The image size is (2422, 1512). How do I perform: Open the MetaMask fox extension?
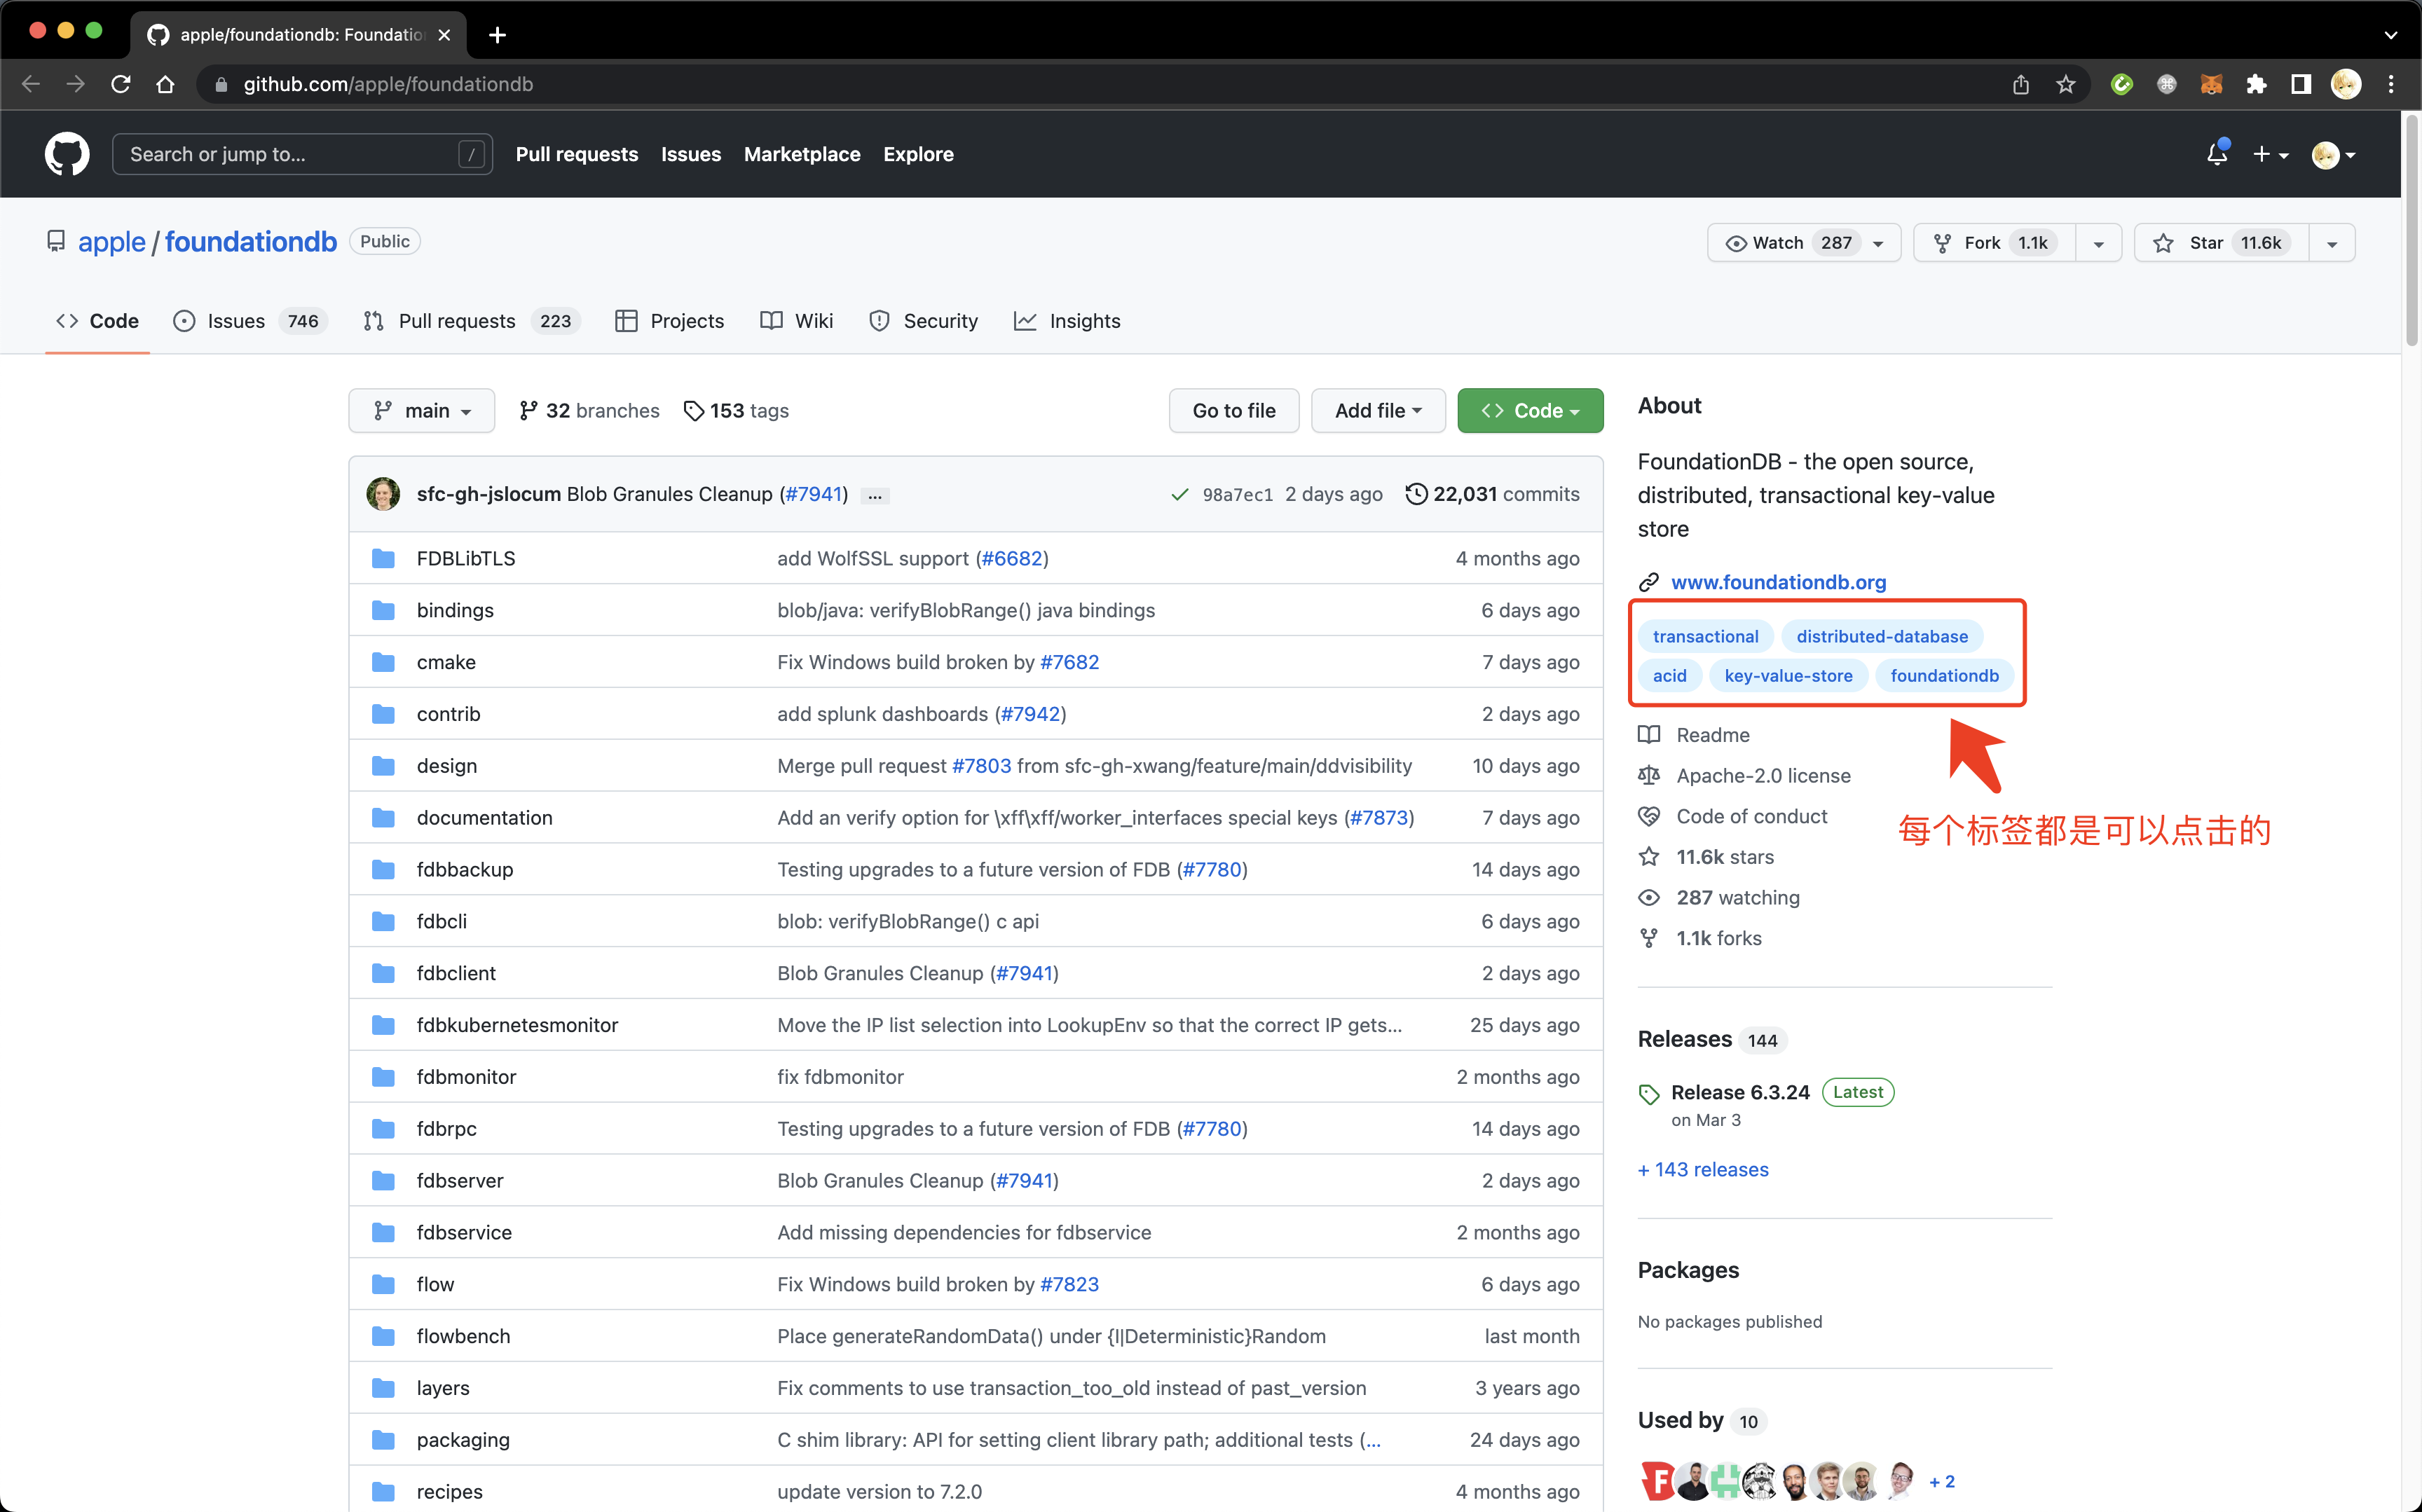pos(2211,84)
